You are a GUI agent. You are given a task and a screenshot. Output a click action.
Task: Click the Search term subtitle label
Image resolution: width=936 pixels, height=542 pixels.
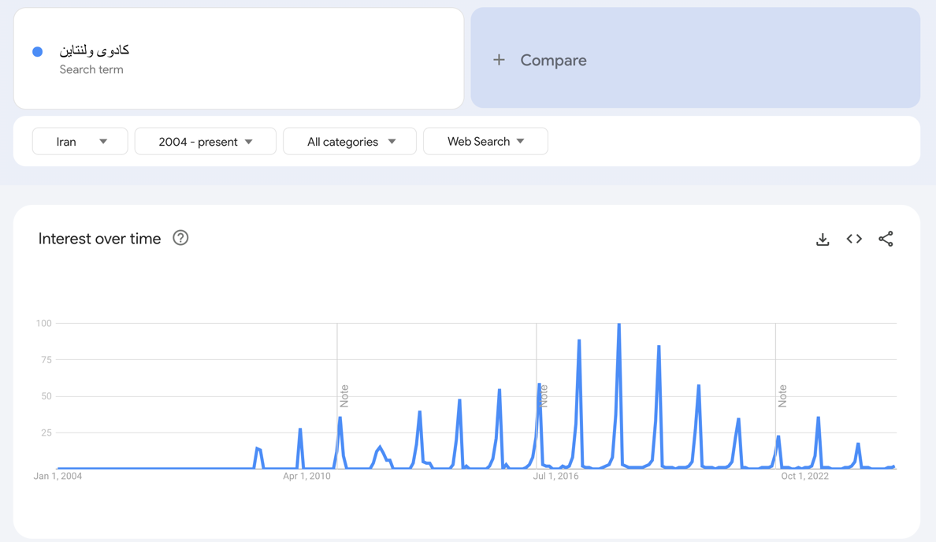(x=91, y=70)
